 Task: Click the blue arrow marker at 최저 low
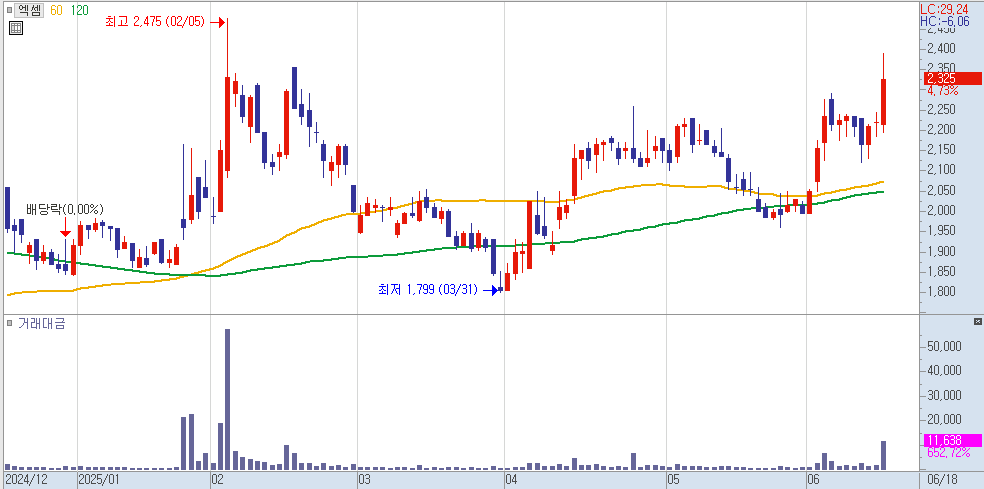491,290
